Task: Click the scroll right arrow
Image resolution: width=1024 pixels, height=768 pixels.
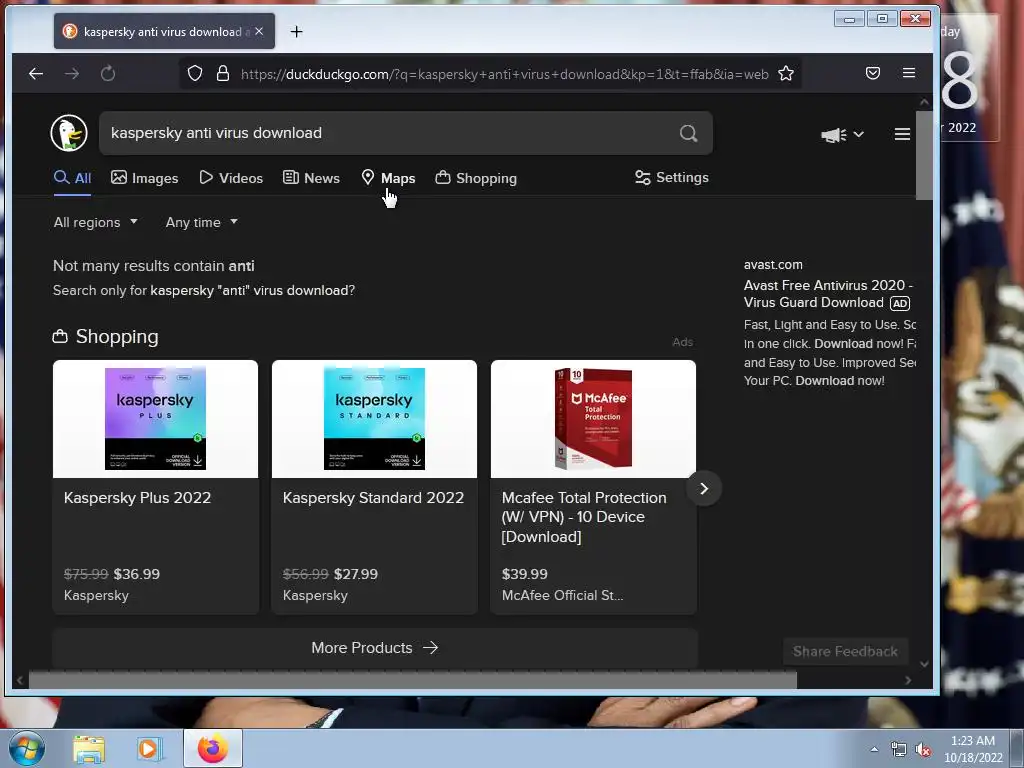Action: (x=908, y=680)
